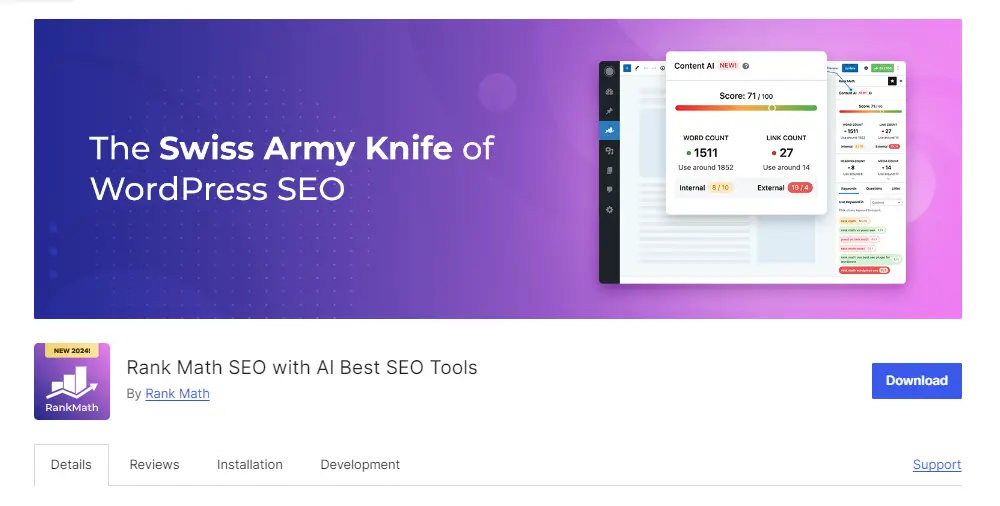Click the blue Update button in mockup editor
The height and width of the screenshot is (506, 1000).
[850, 68]
